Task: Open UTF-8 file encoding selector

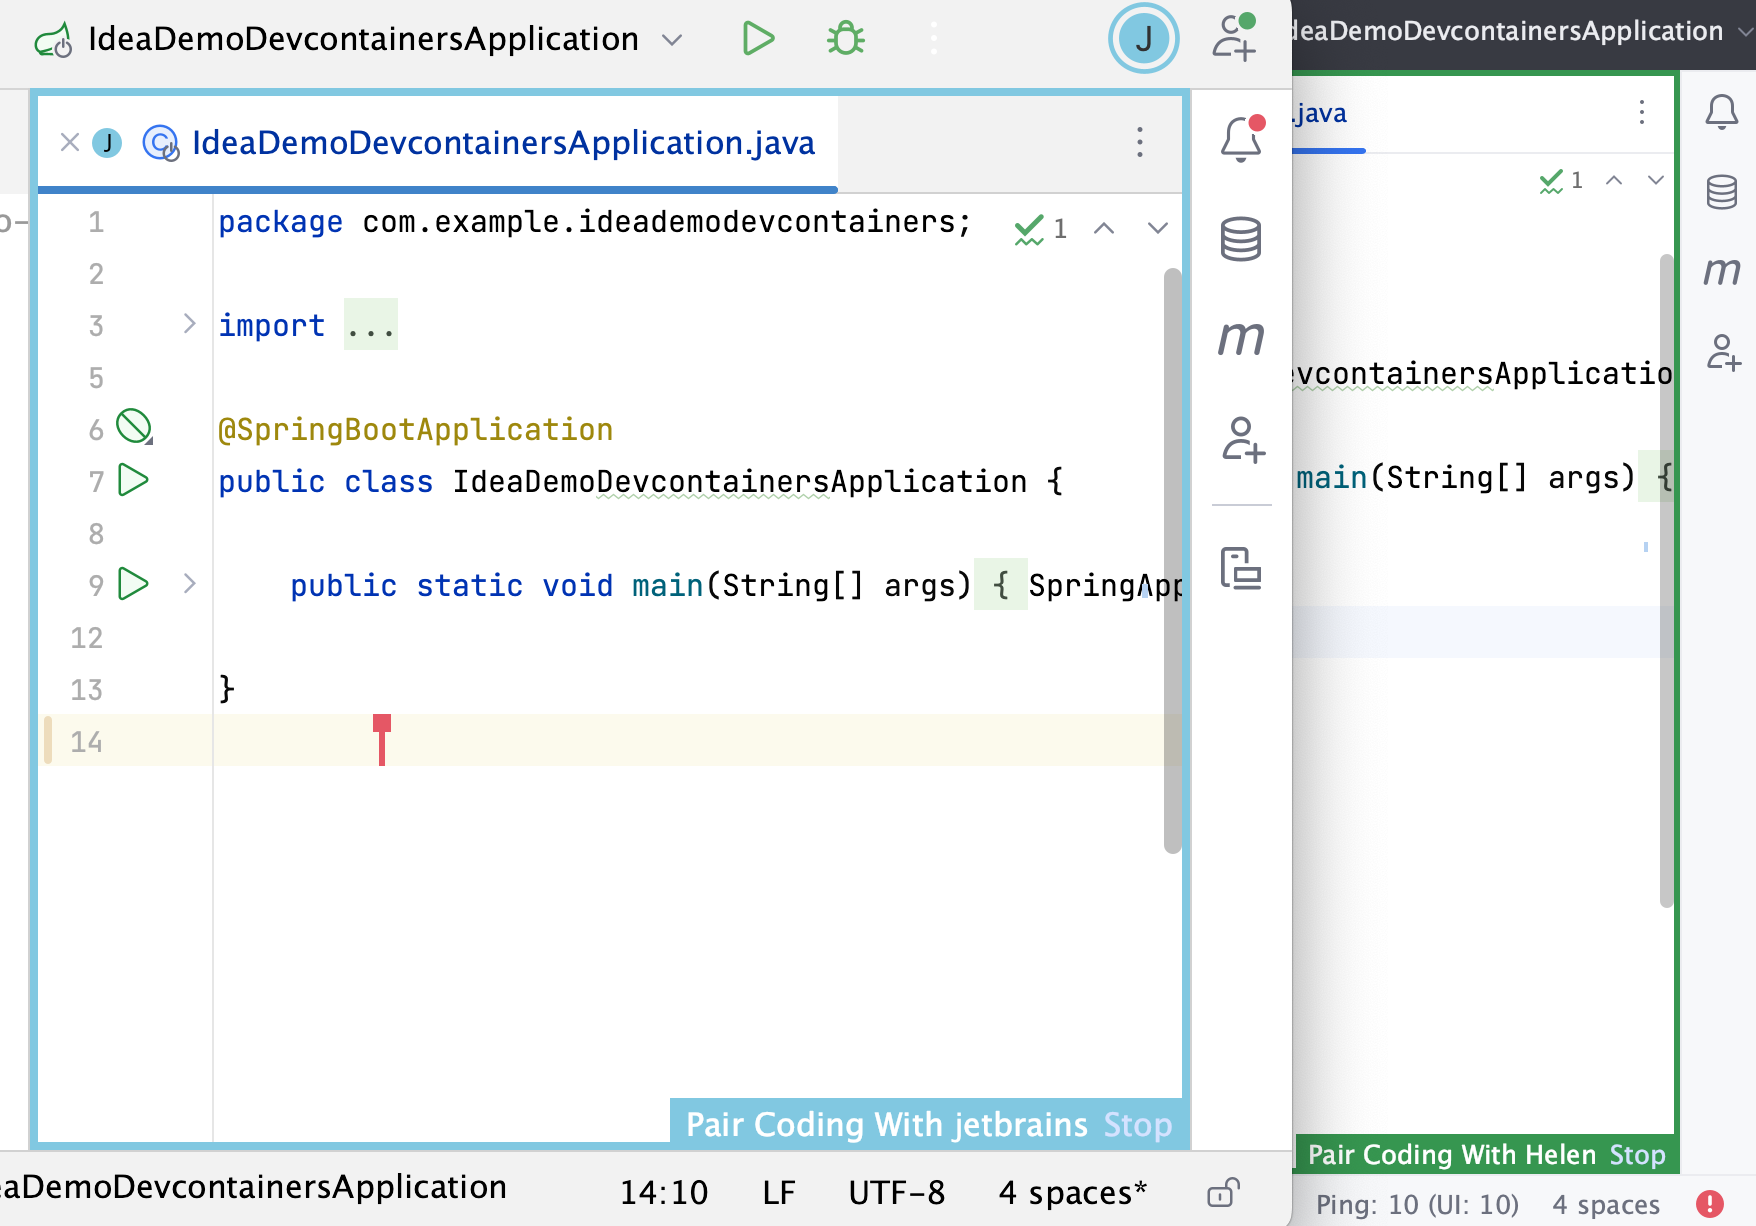Action: [896, 1192]
